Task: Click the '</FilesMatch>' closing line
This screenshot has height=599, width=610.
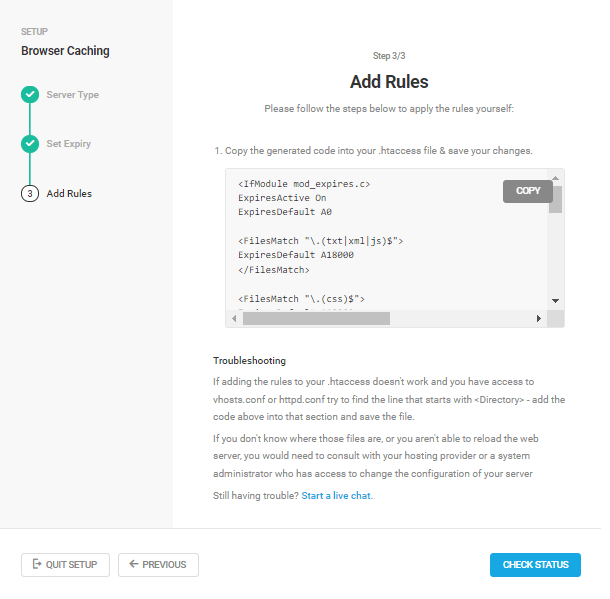Action: (274, 270)
